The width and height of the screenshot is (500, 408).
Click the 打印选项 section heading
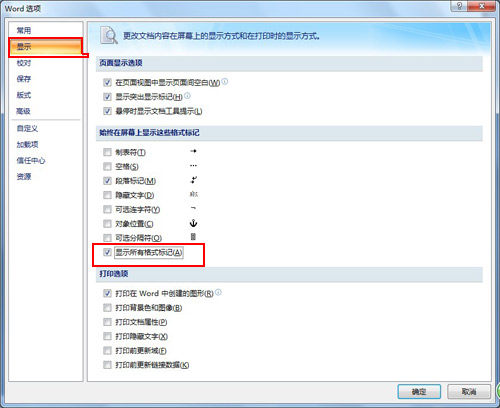(x=114, y=274)
